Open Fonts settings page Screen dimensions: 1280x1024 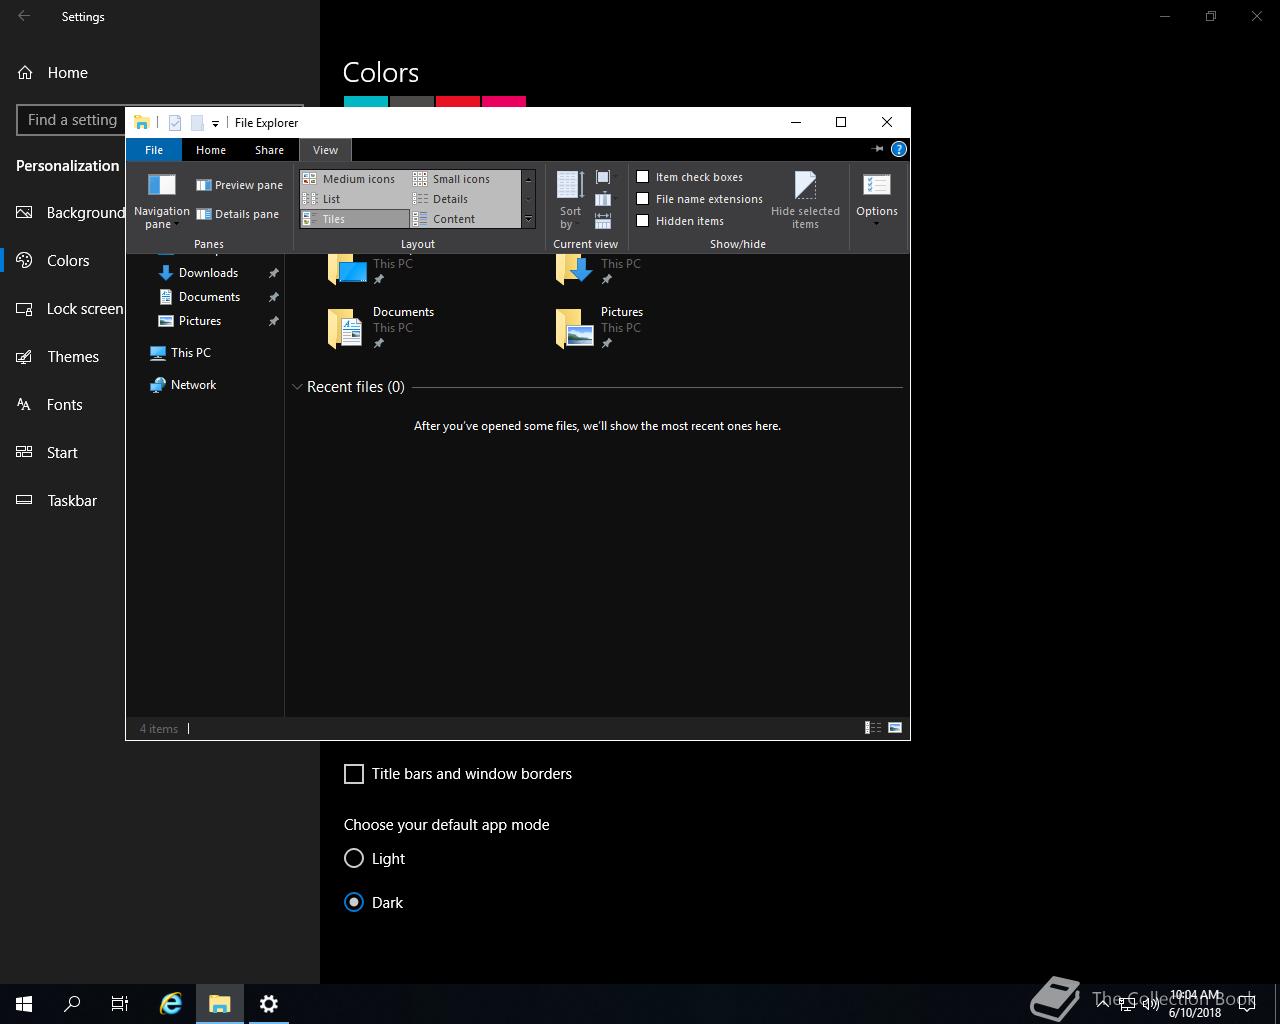64,405
